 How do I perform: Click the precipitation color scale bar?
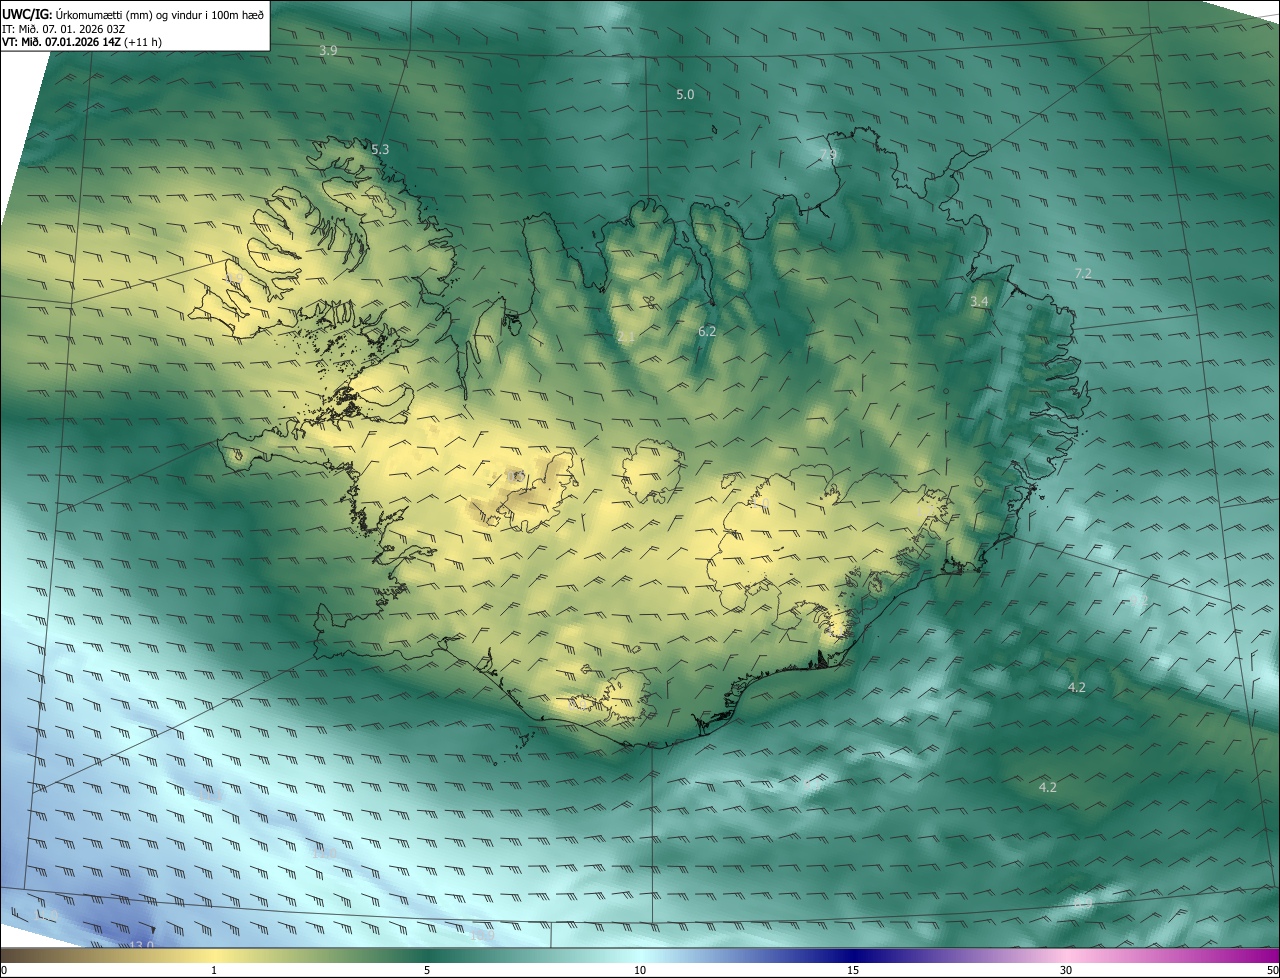pyautogui.click(x=640, y=956)
